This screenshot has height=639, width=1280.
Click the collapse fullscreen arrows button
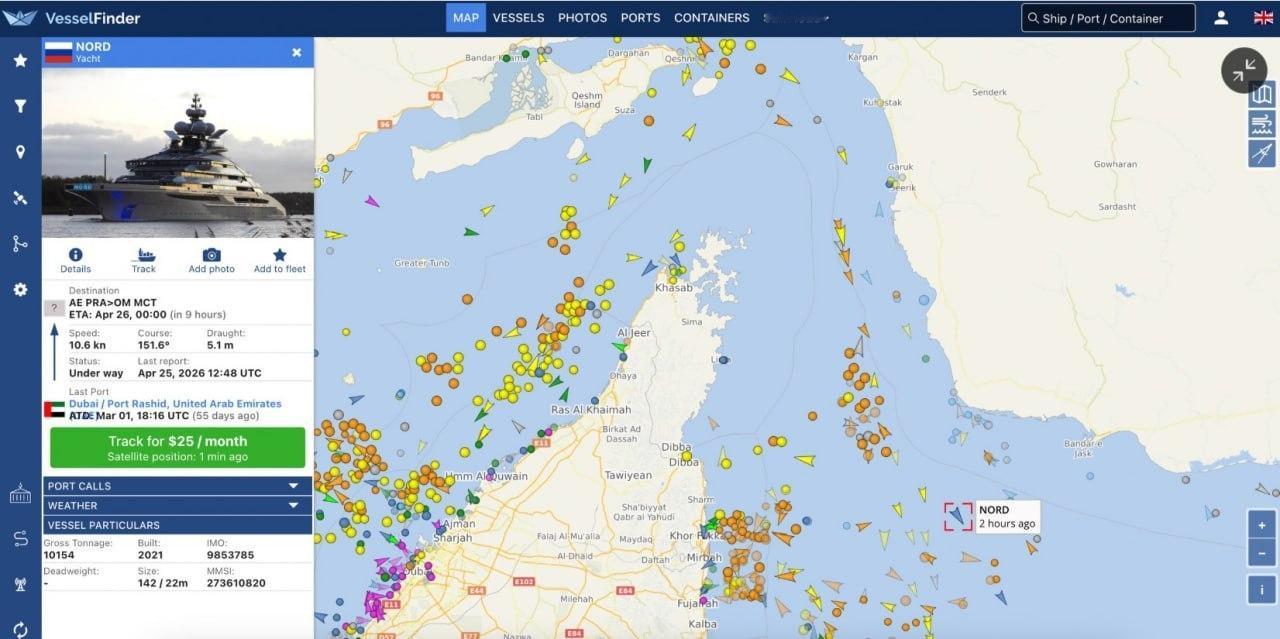pyautogui.click(x=1244, y=70)
